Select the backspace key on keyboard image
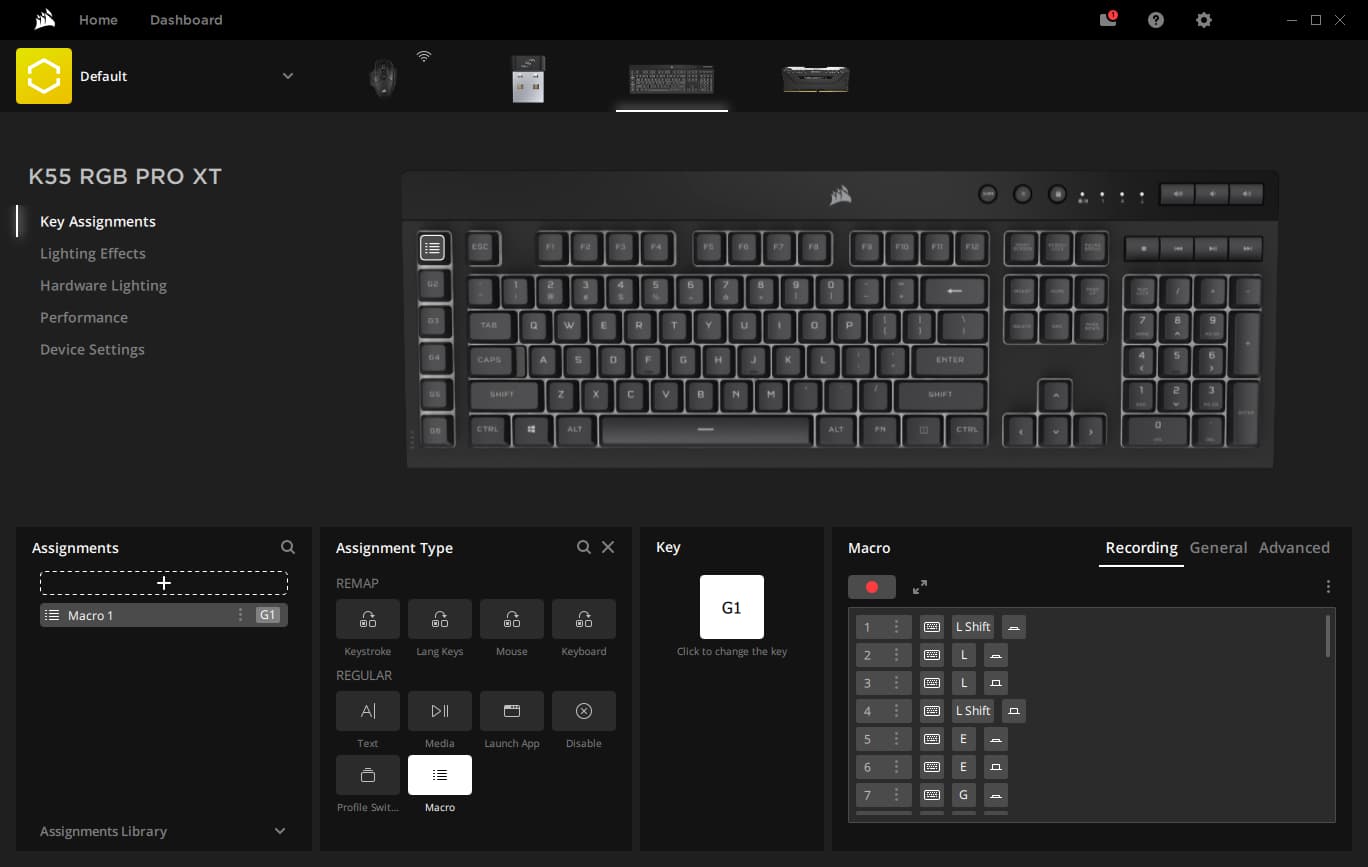The image size is (1368, 867). pos(954,291)
